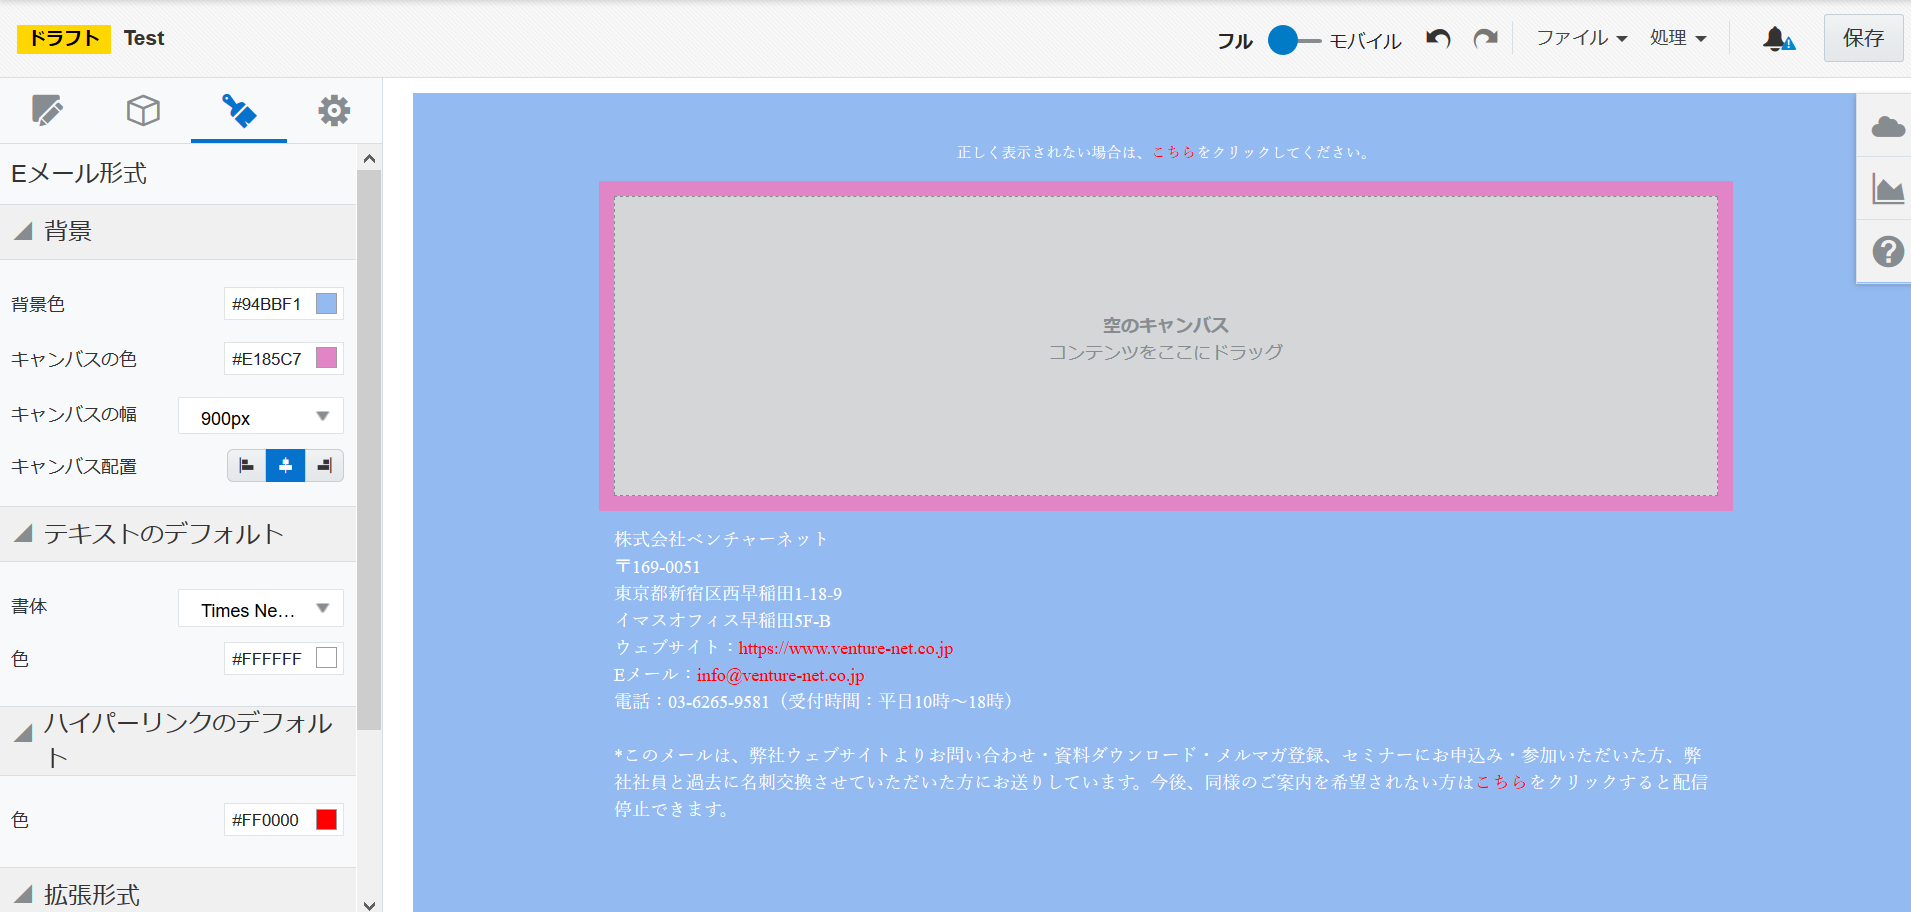
Task: Click the こちら link in header line
Action: [x=1174, y=152]
